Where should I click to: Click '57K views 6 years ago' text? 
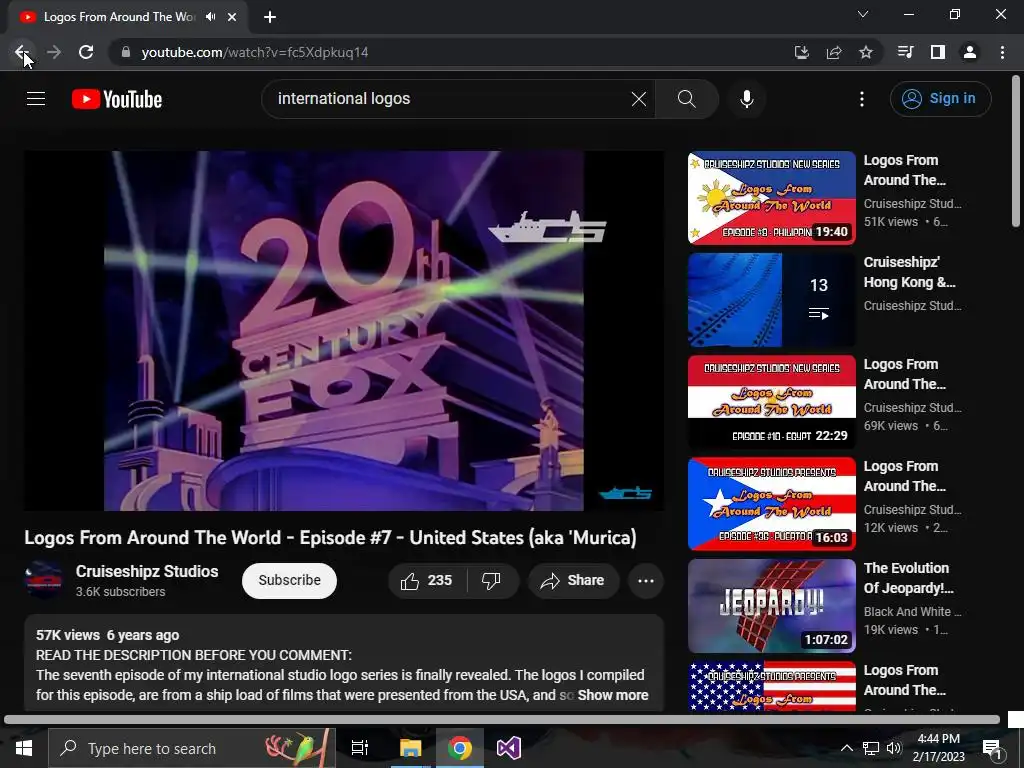[108, 635]
